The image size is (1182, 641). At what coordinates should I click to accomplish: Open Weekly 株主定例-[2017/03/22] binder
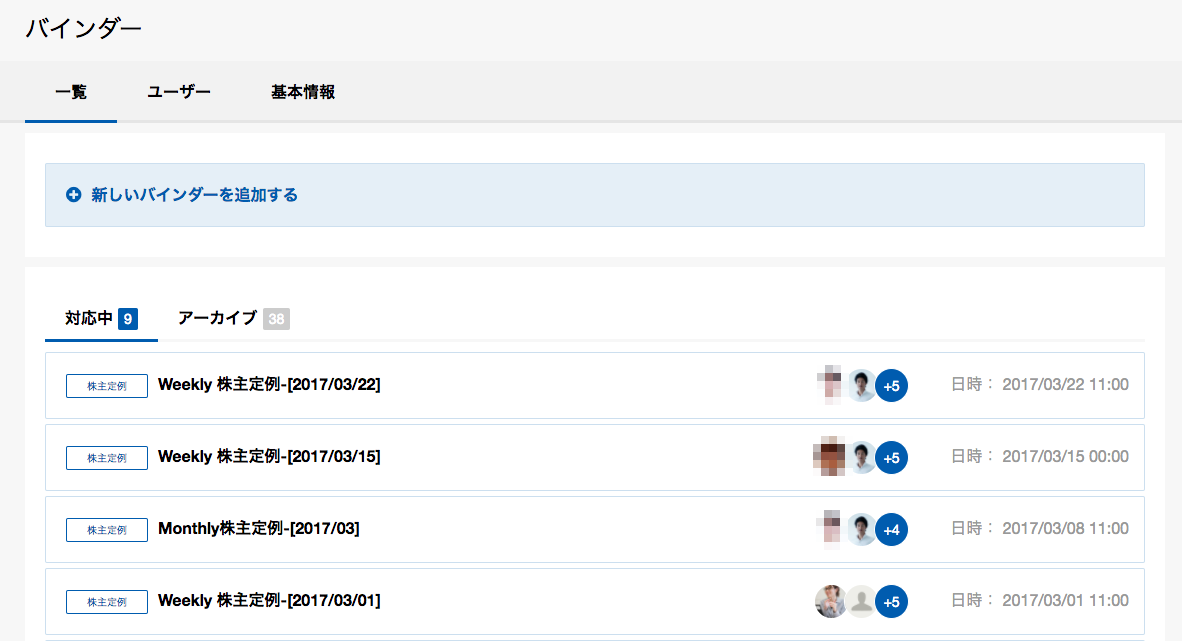tap(269, 385)
